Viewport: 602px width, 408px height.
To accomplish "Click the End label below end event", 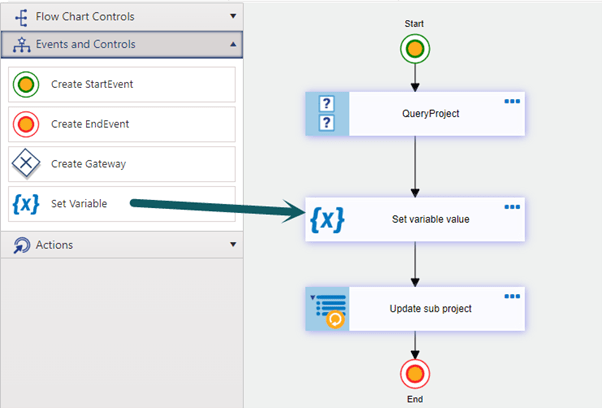I will pyautogui.click(x=415, y=399).
